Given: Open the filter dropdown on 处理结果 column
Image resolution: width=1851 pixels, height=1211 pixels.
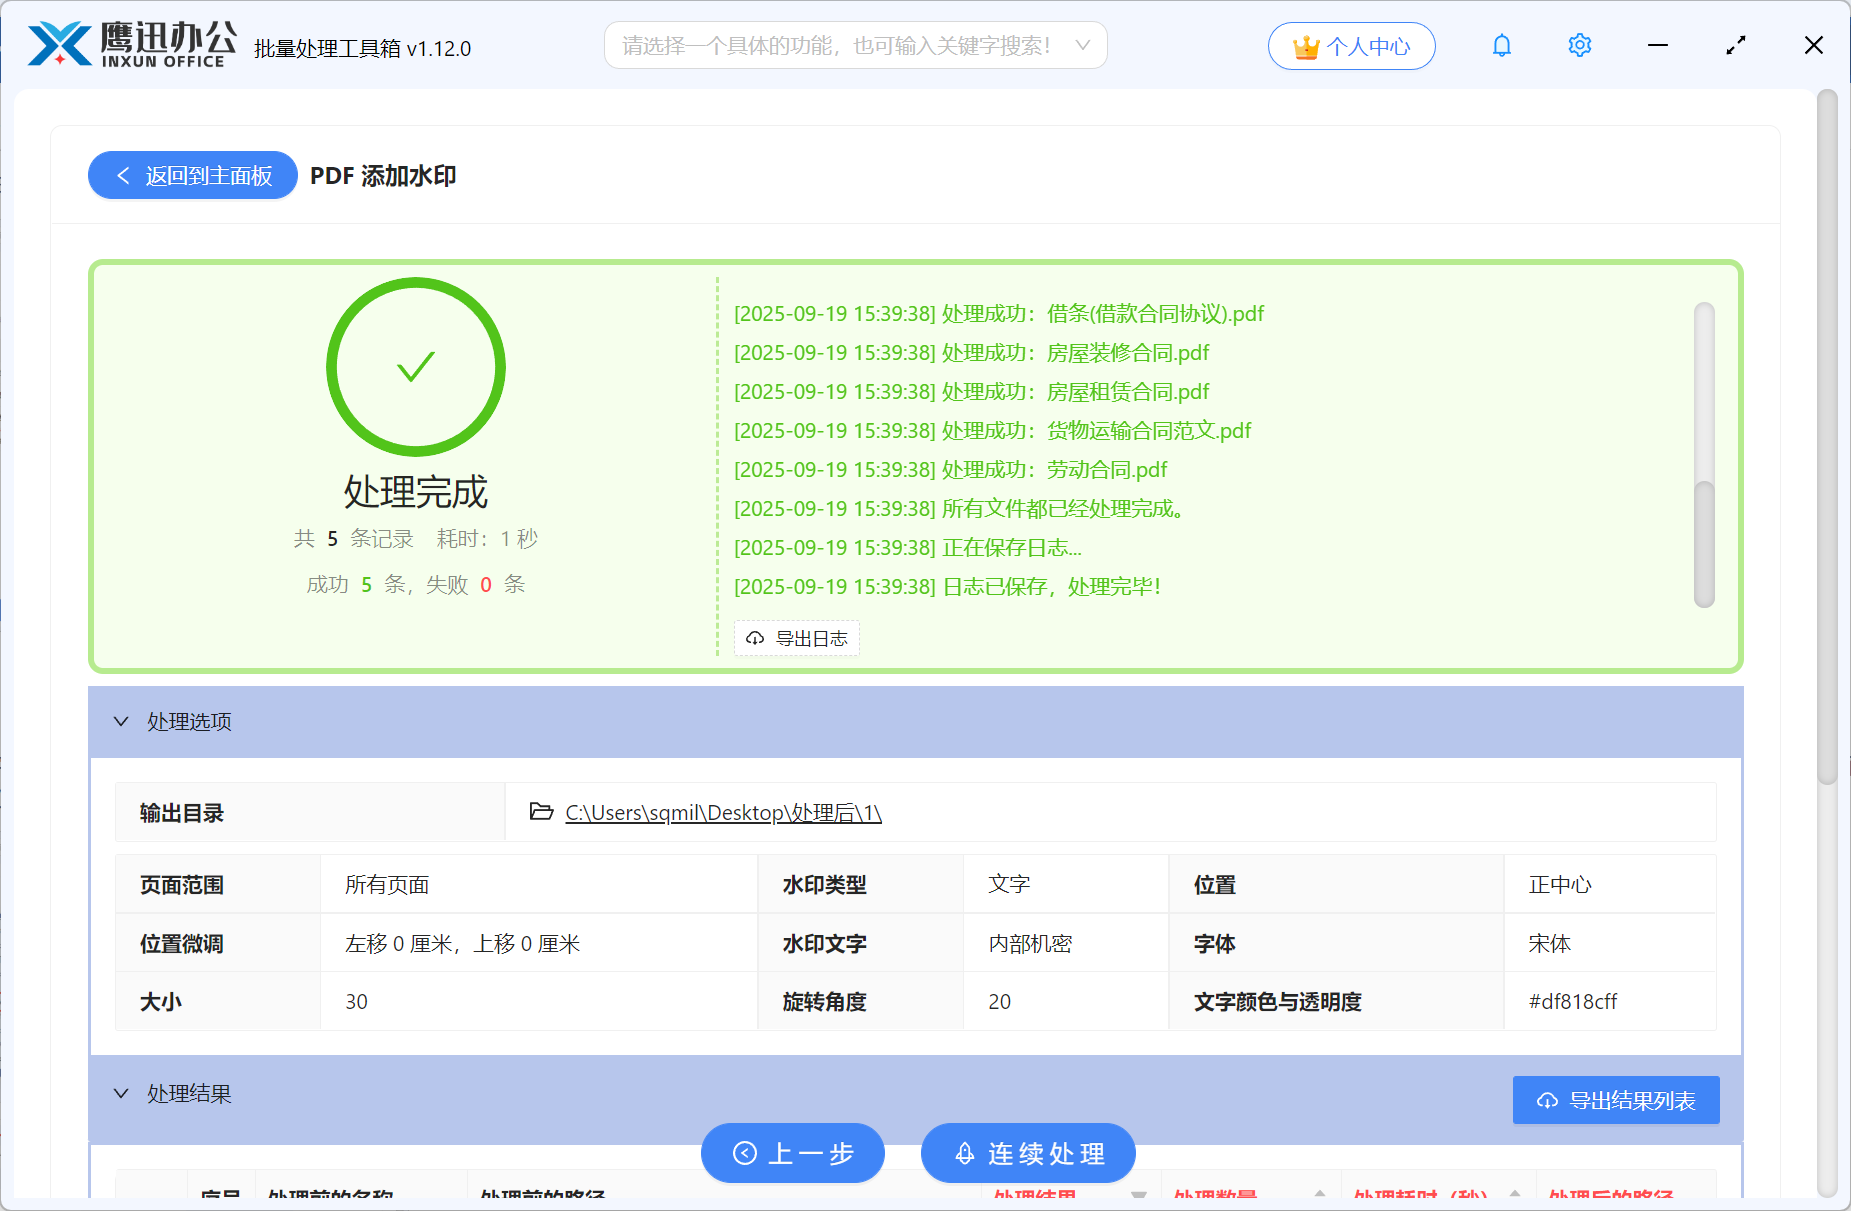Looking at the screenshot, I should 1139,1193.
